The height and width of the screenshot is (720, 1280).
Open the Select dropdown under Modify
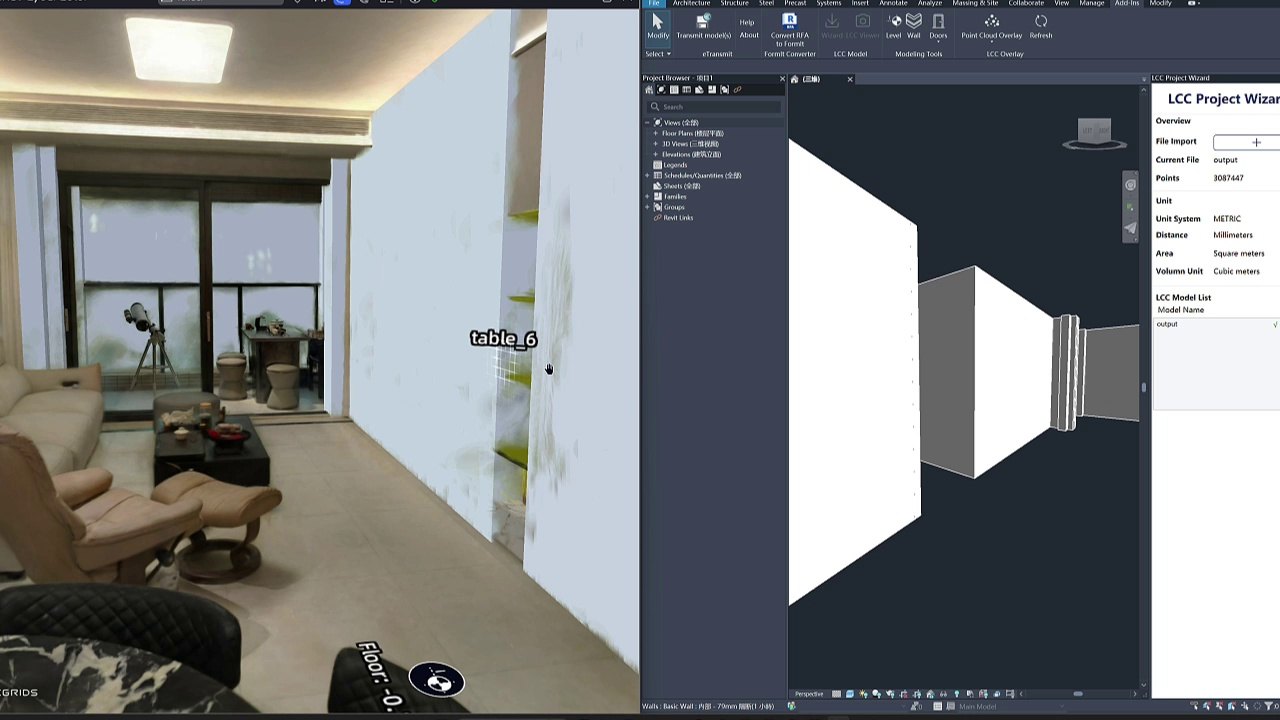[658, 54]
